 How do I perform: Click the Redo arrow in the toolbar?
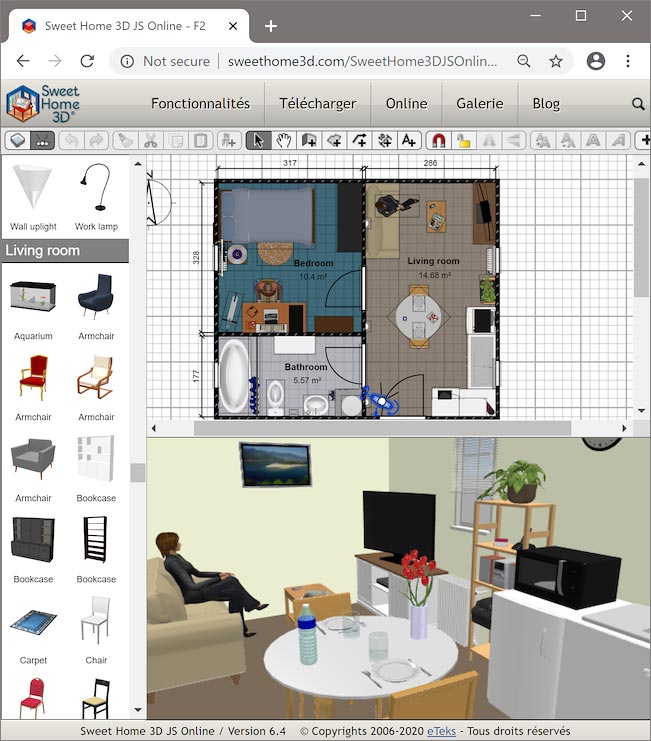(x=96, y=140)
